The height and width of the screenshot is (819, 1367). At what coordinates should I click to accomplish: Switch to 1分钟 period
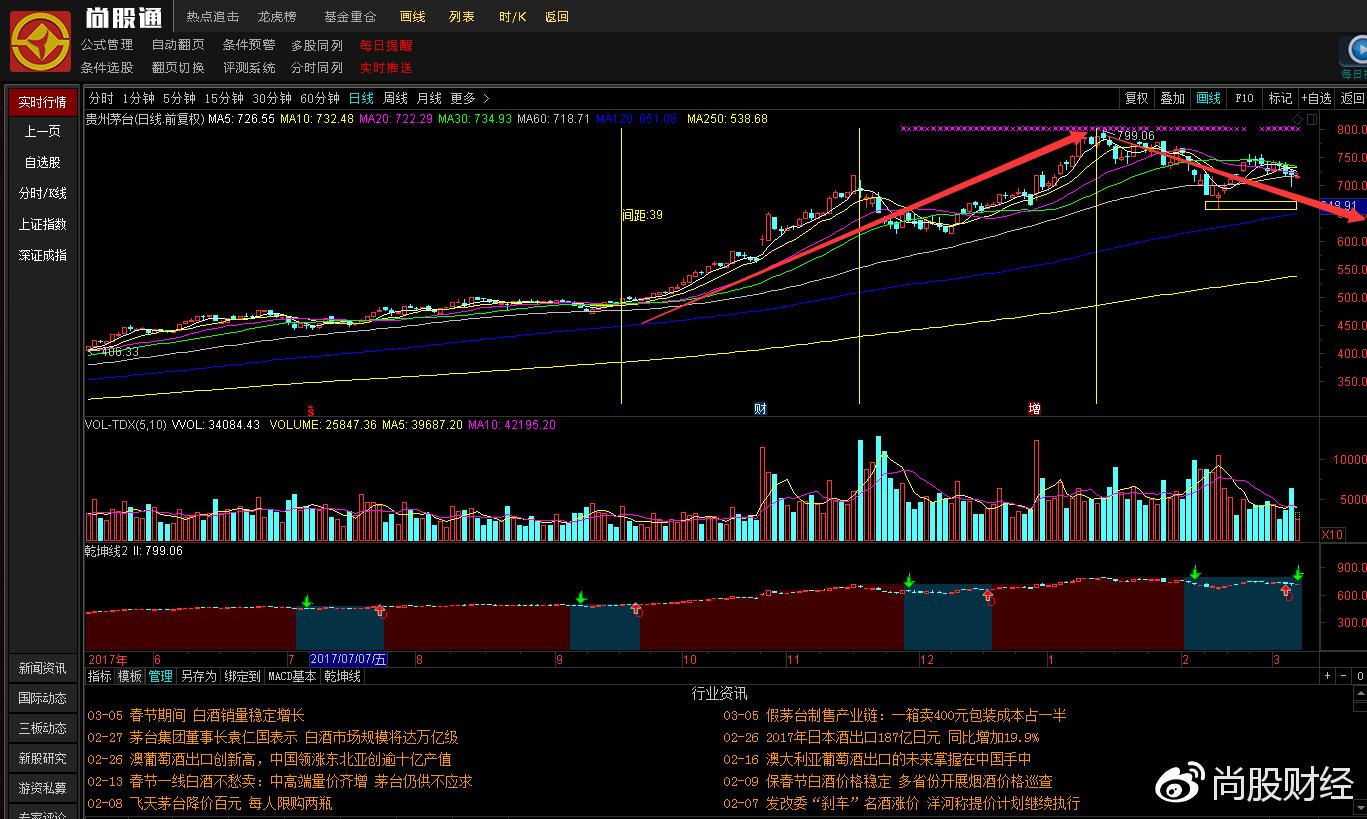138,98
